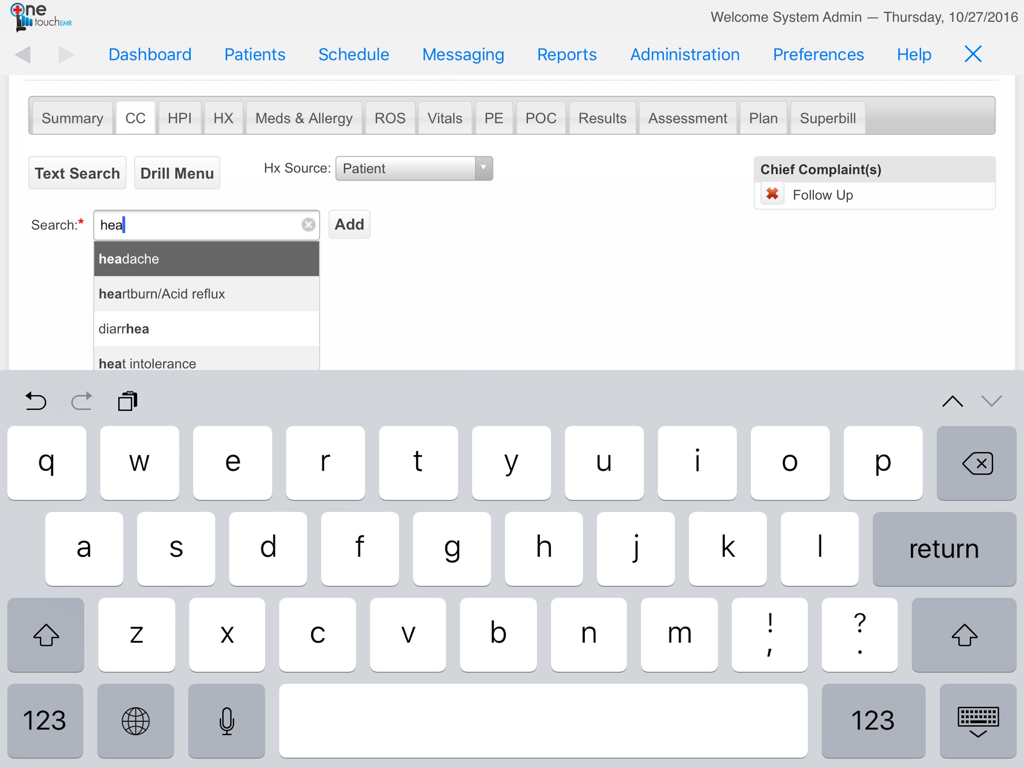This screenshot has width=1024, height=768.
Task: Remove the Follow Up chief complaint
Action: click(771, 194)
